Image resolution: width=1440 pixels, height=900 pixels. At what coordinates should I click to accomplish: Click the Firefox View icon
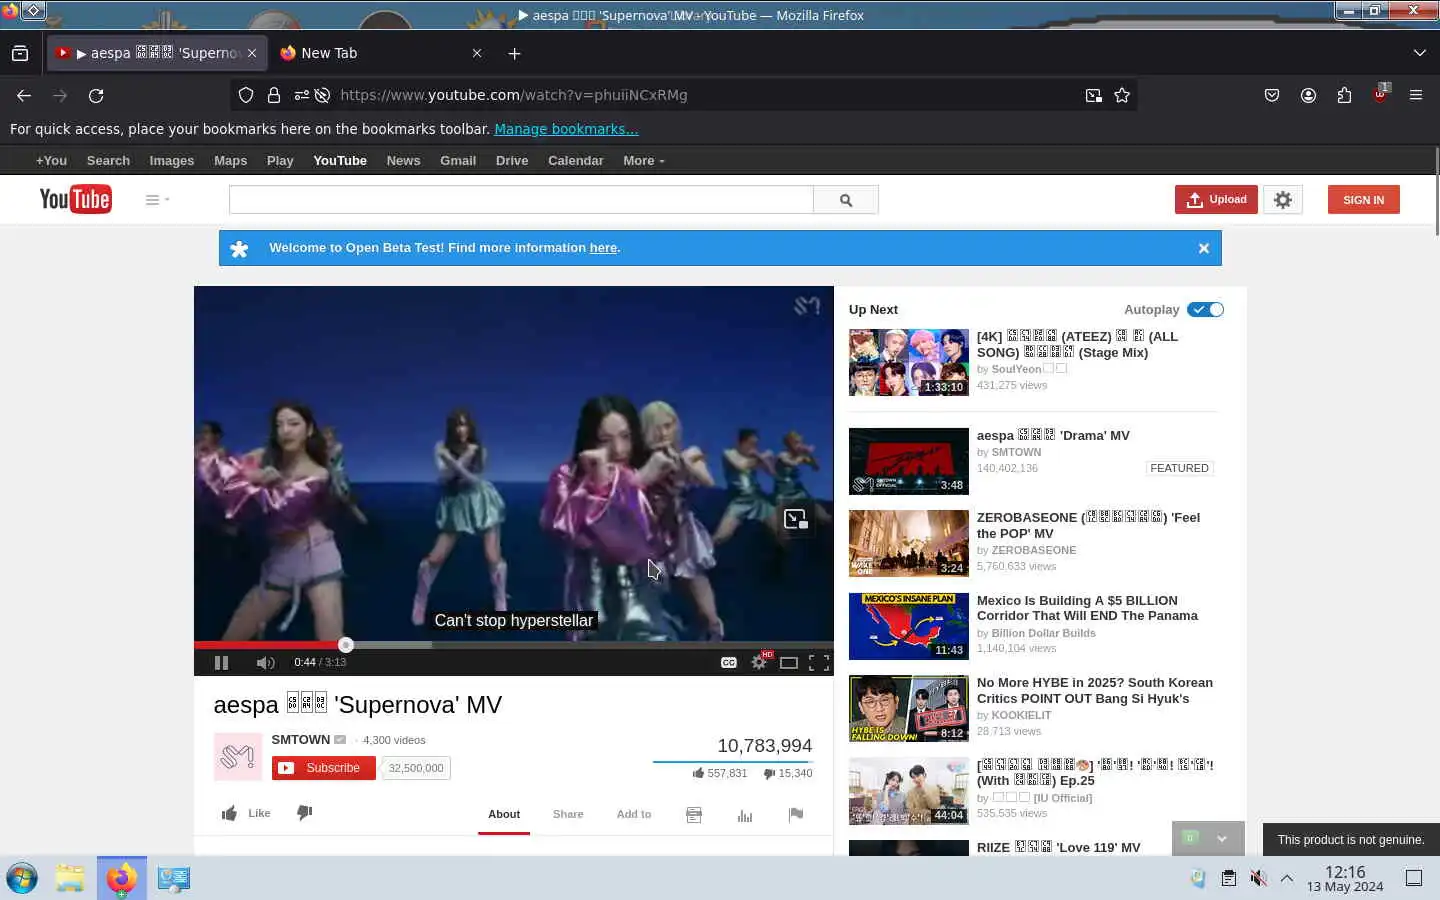[x=20, y=53]
